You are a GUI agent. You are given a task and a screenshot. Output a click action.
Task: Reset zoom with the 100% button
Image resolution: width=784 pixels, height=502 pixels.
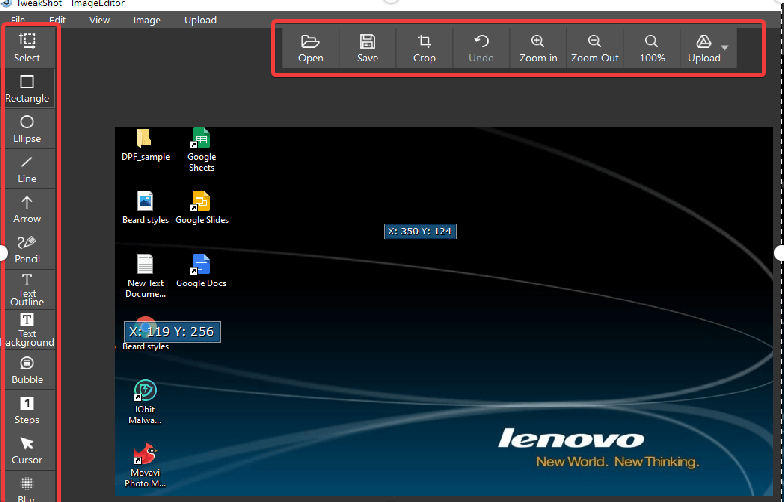tap(652, 48)
